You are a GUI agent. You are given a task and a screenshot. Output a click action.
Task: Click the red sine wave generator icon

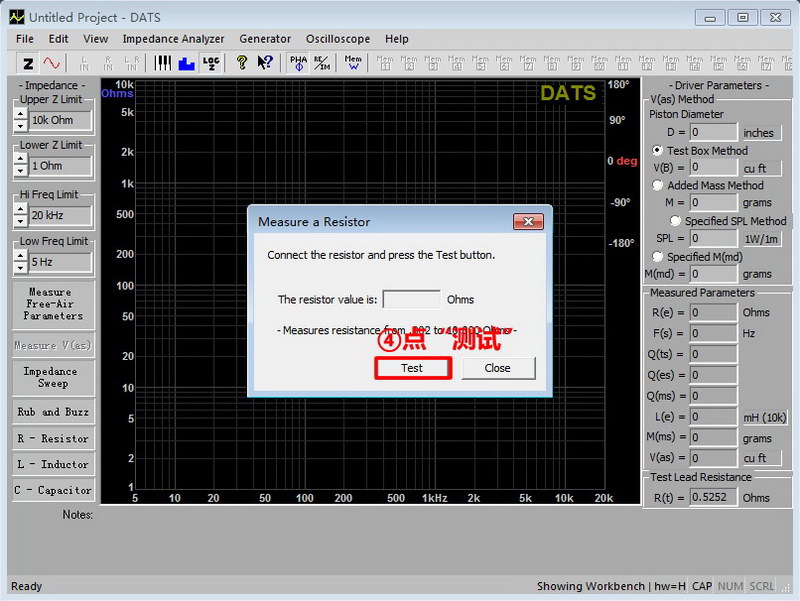[51, 63]
